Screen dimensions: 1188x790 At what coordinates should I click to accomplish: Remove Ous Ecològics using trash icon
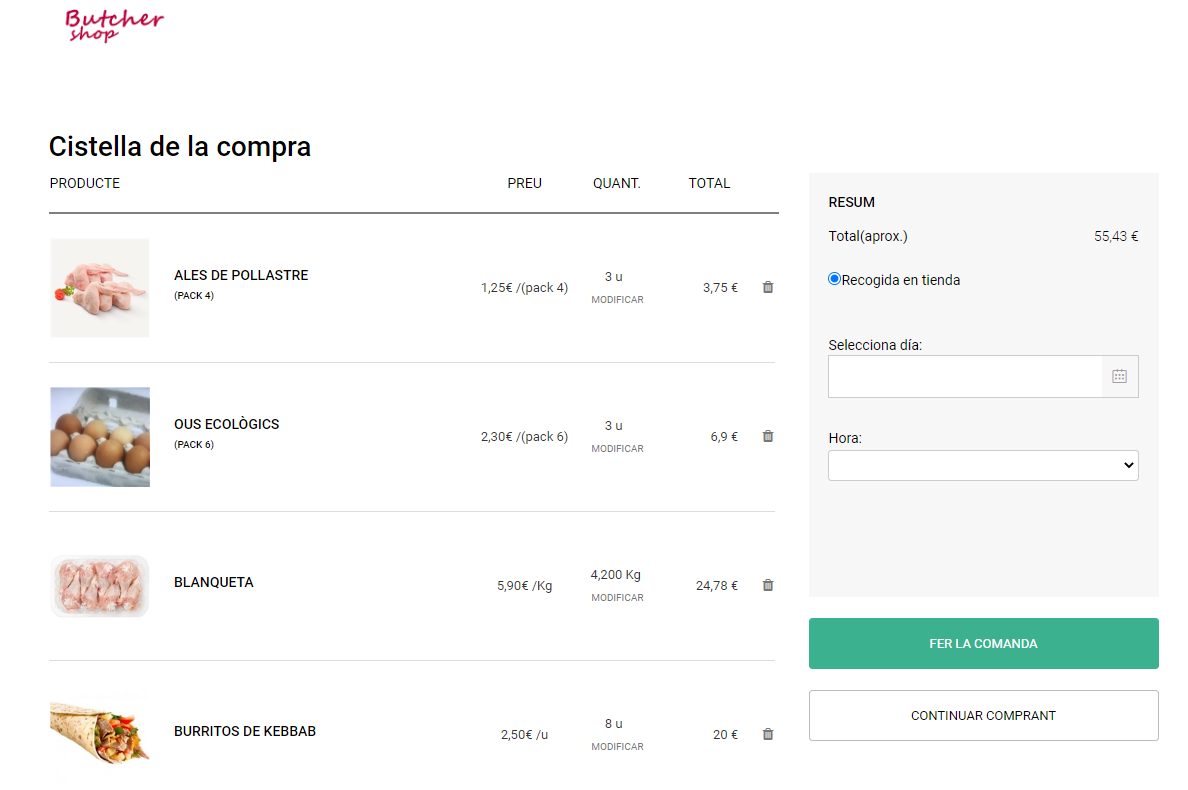768,436
